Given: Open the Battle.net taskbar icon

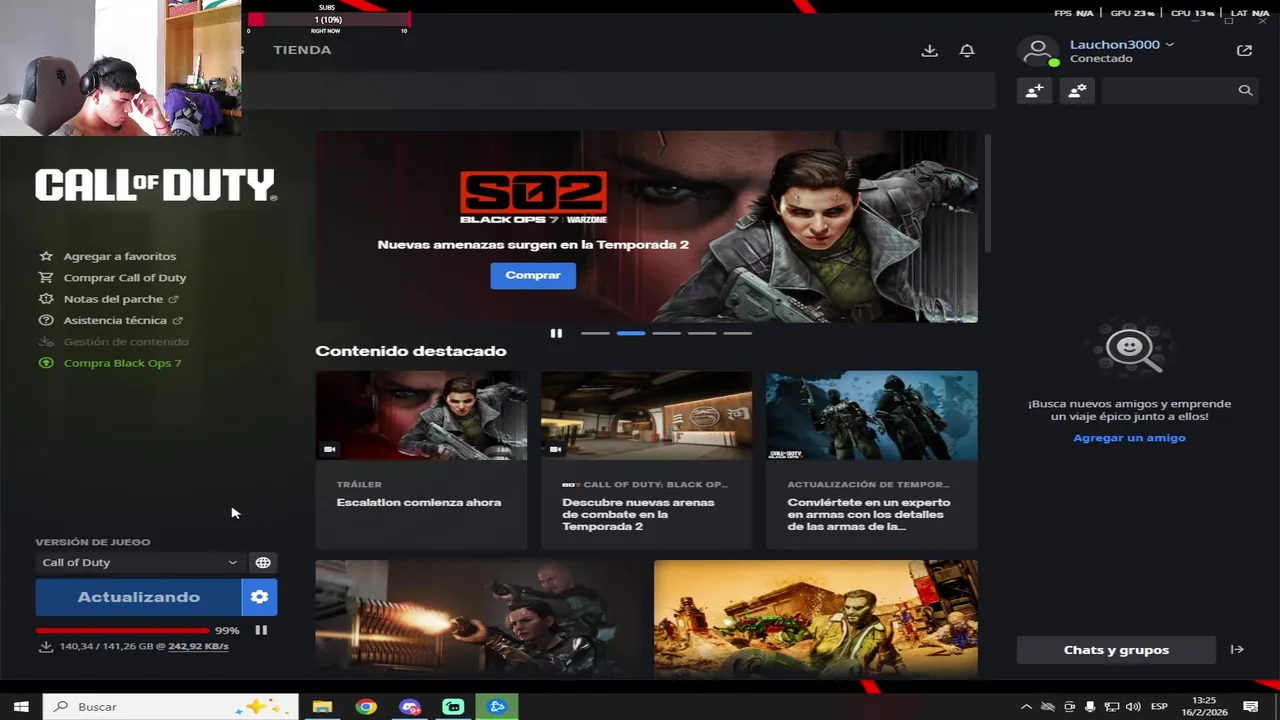Looking at the screenshot, I should [497, 707].
